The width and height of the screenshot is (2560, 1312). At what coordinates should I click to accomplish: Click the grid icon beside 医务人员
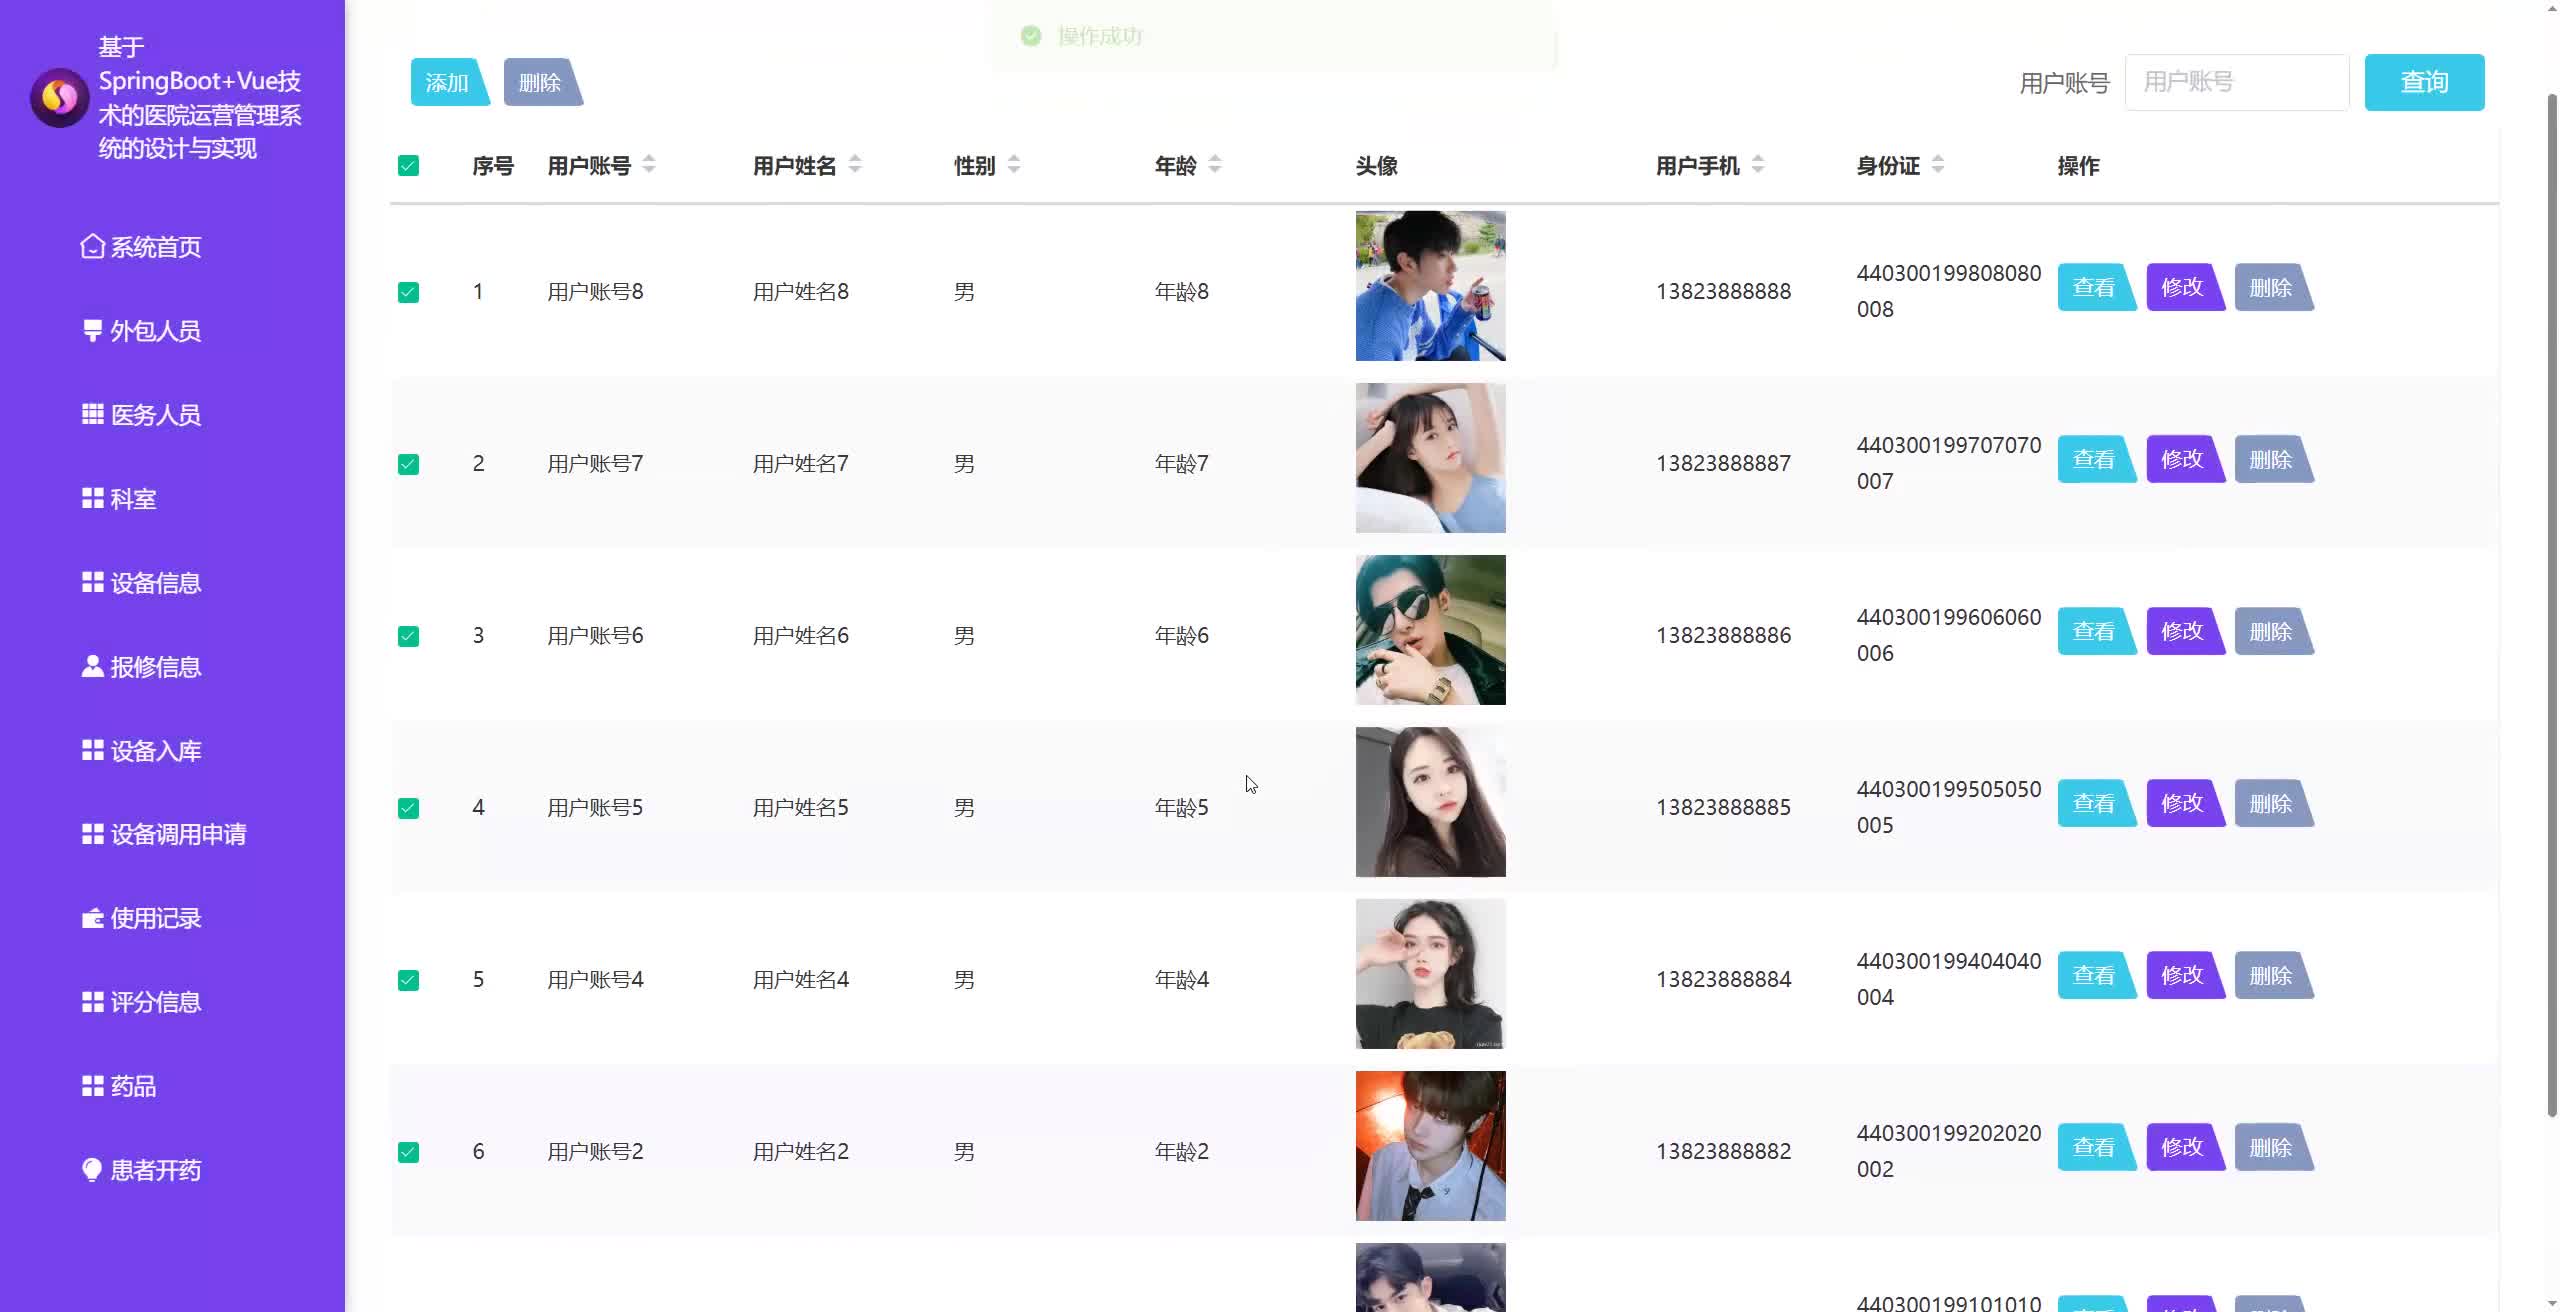tap(92, 414)
